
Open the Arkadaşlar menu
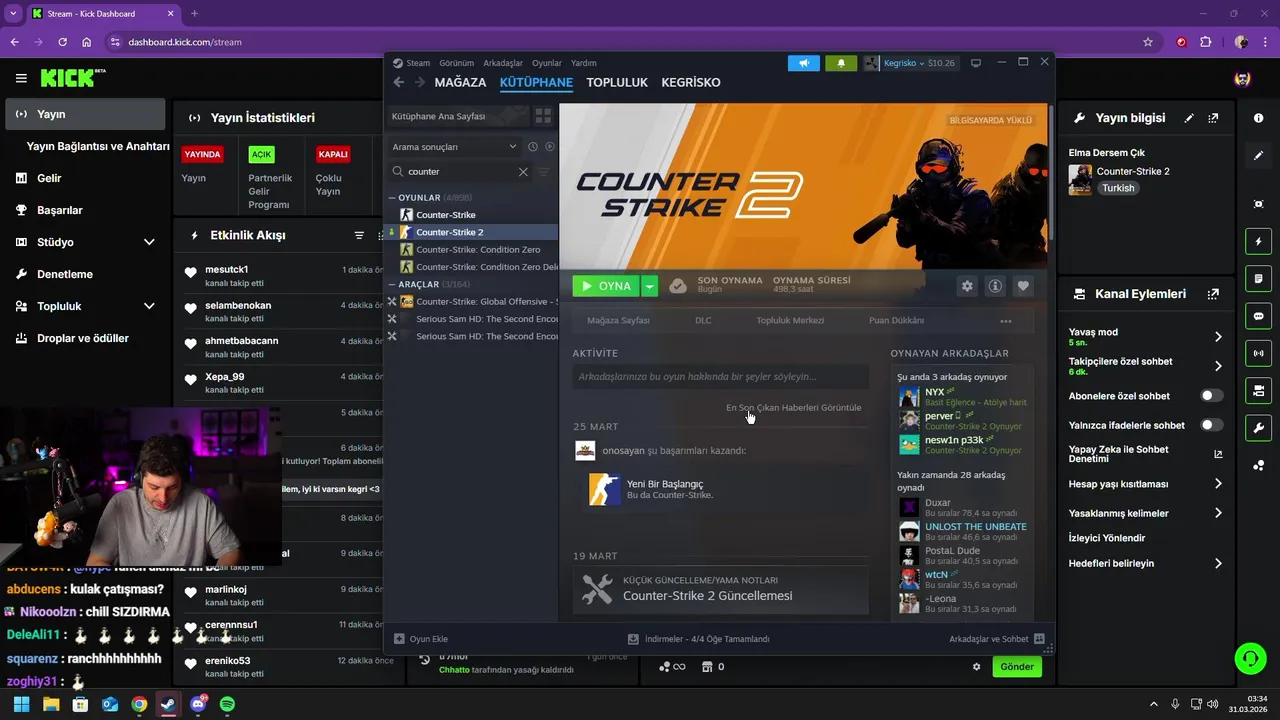503,63
